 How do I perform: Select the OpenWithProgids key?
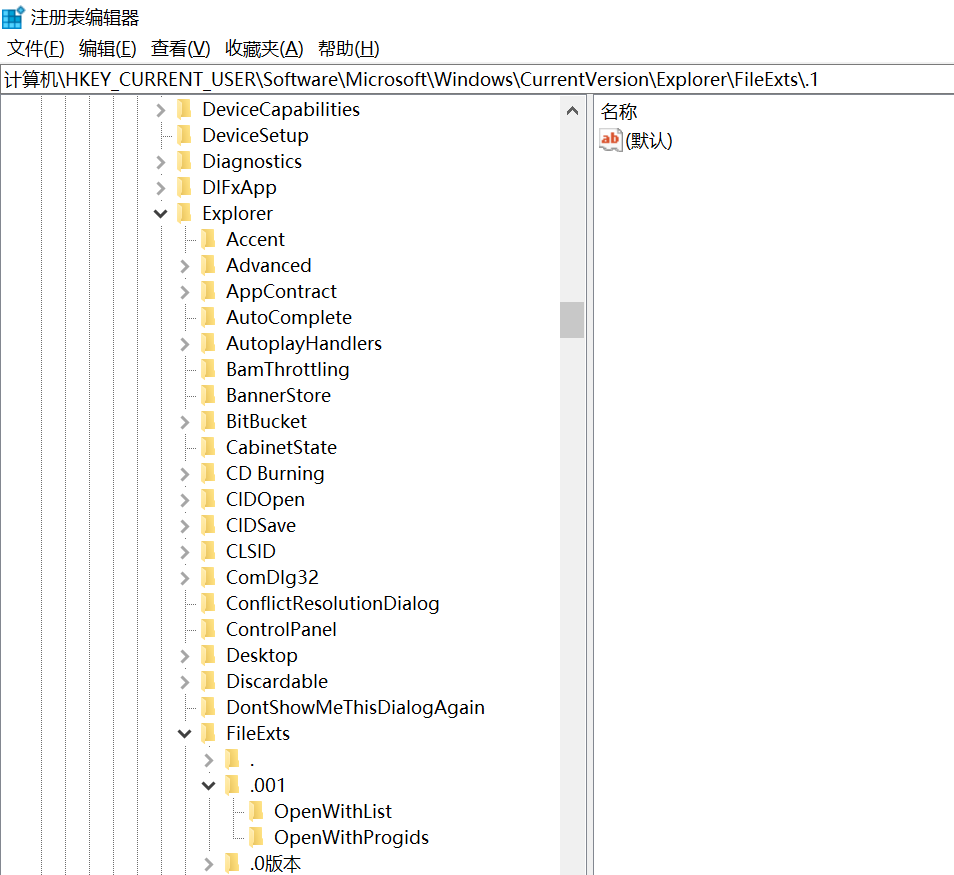[x=352, y=837]
